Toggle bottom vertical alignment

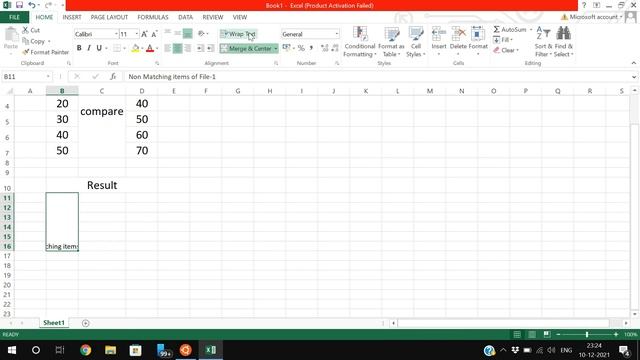pyautogui.click(x=187, y=34)
